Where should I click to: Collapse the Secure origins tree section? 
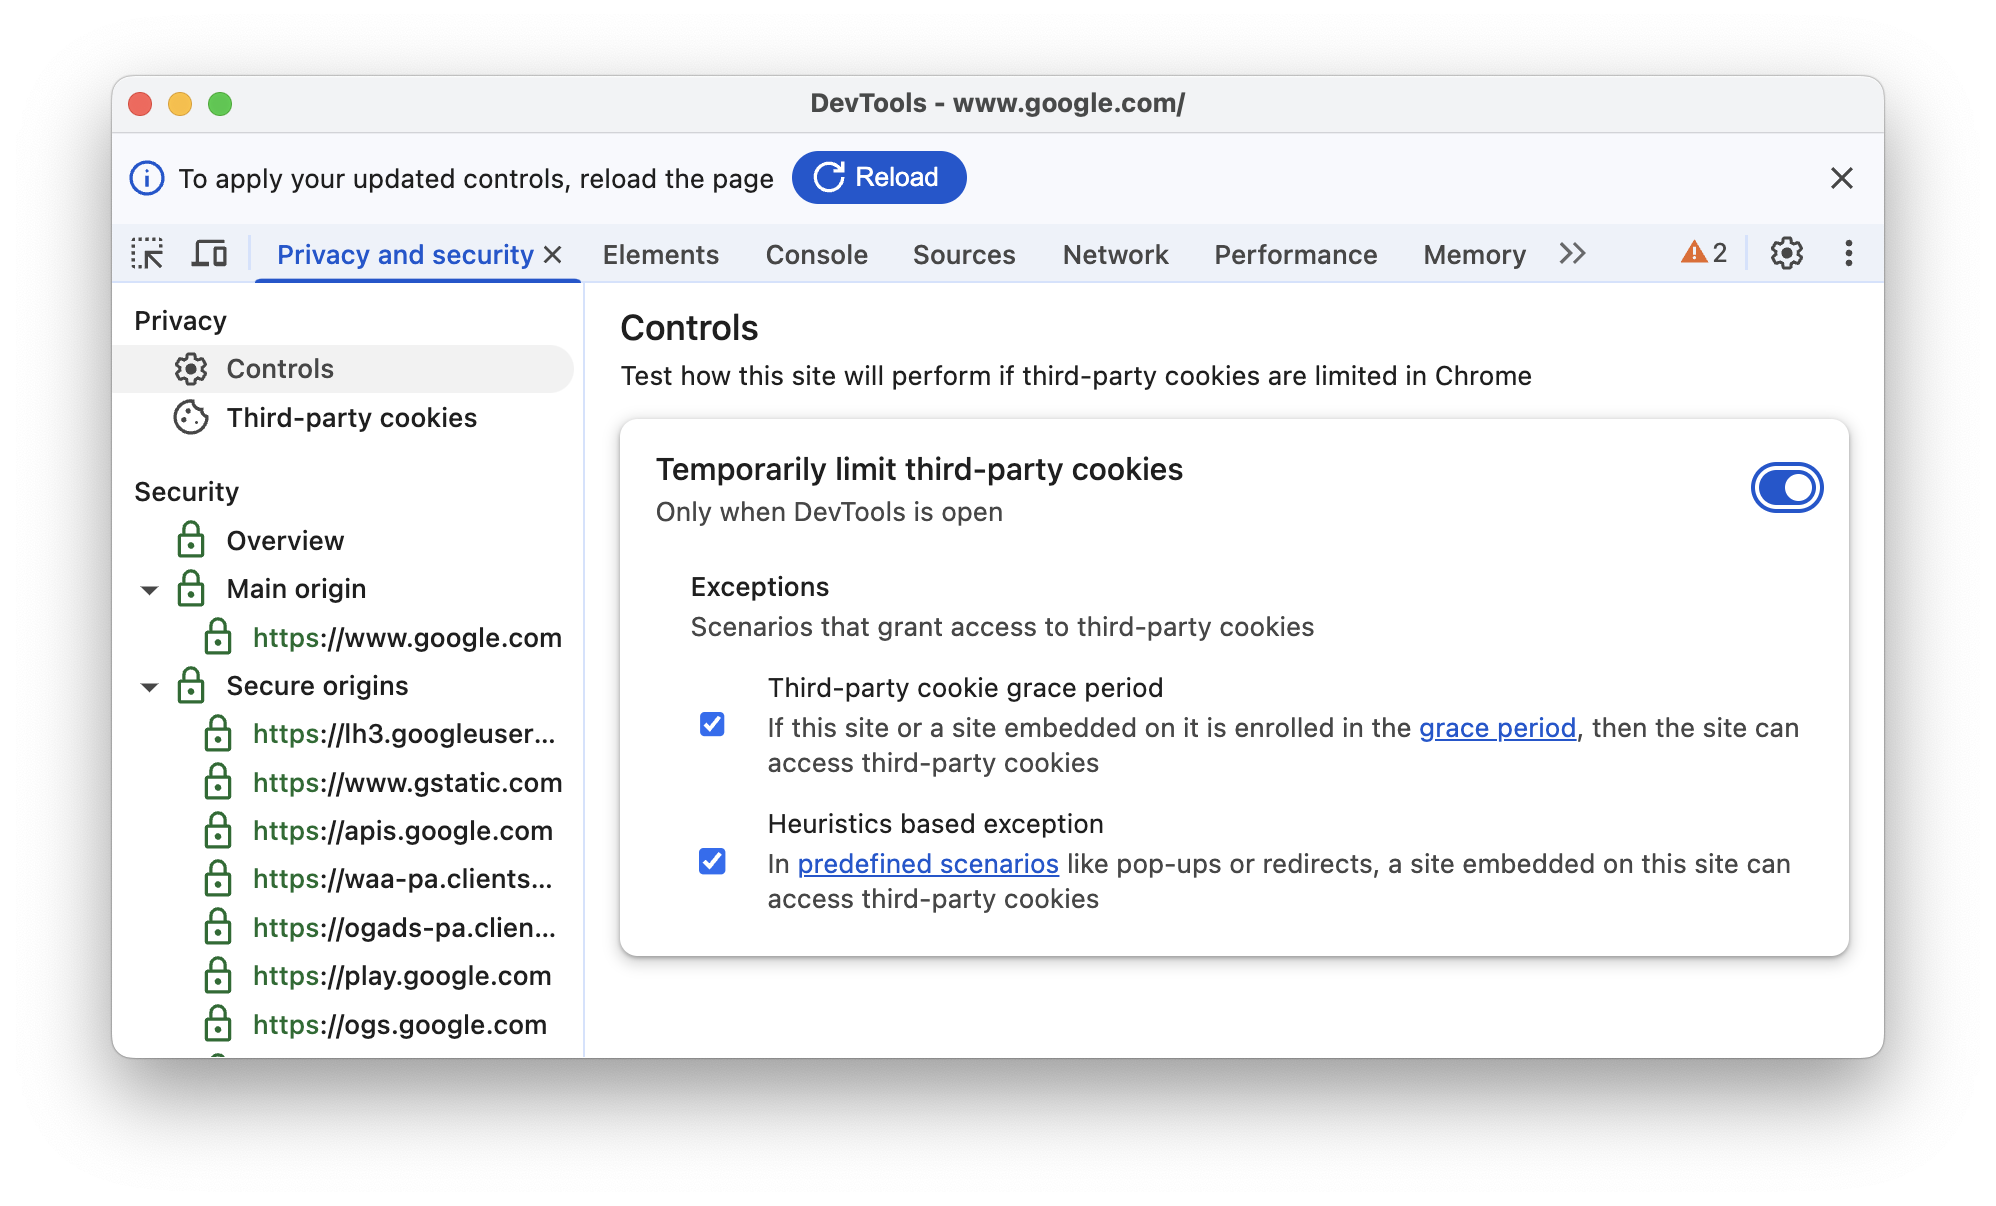(155, 686)
